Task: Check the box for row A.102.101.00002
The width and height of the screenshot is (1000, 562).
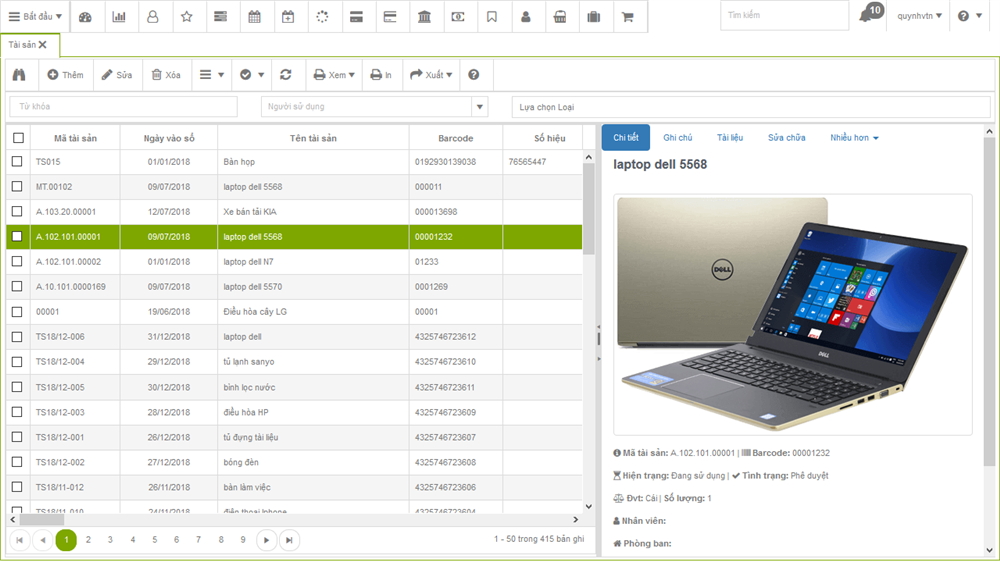Action: click(17, 261)
